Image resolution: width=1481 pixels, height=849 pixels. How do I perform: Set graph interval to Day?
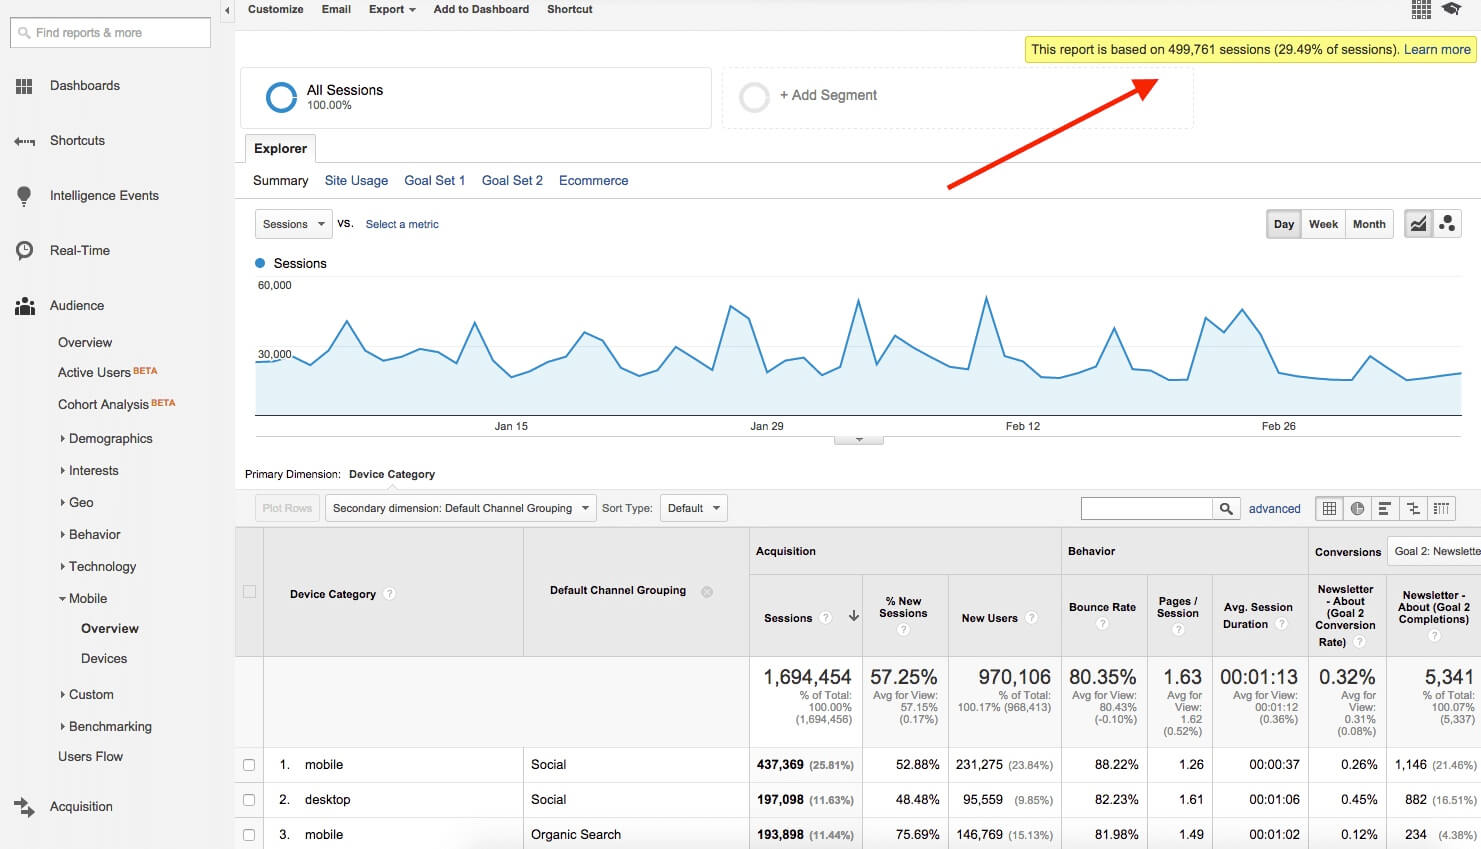click(x=1284, y=224)
